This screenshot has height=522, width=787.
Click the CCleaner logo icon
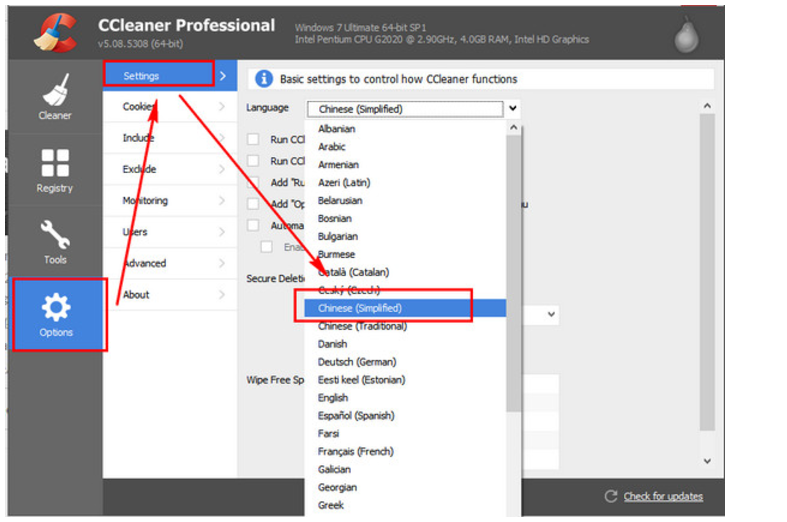[56, 33]
